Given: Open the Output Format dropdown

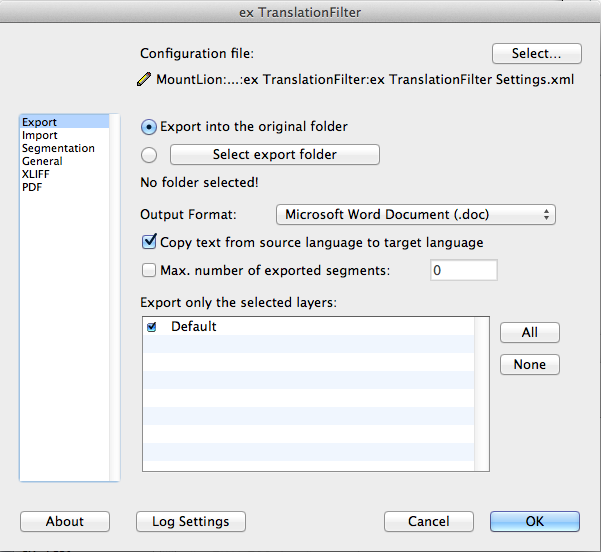Looking at the screenshot, I should click(415, 214).
